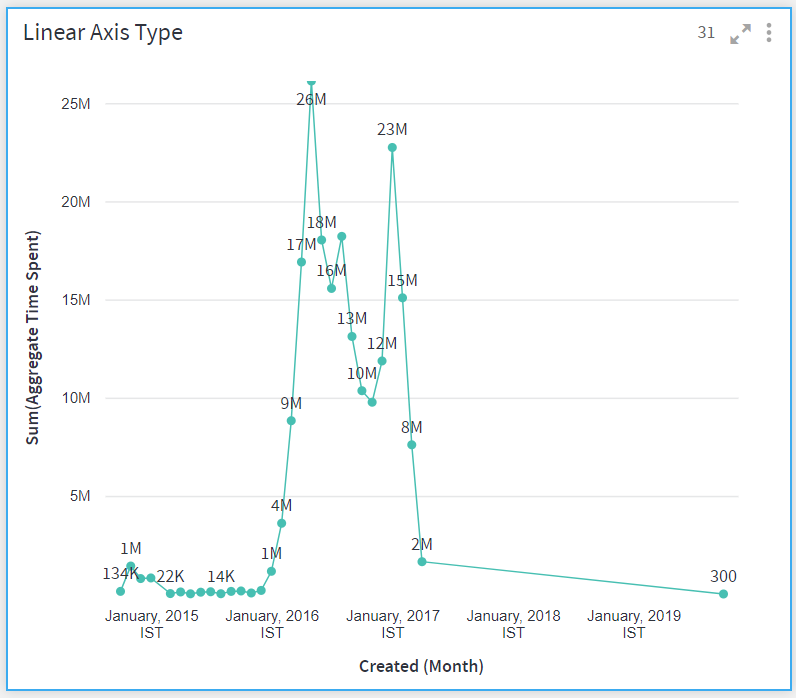Select the 26M peak data point
The height and width of the screenshot is (698, 796).
(311, 81)
